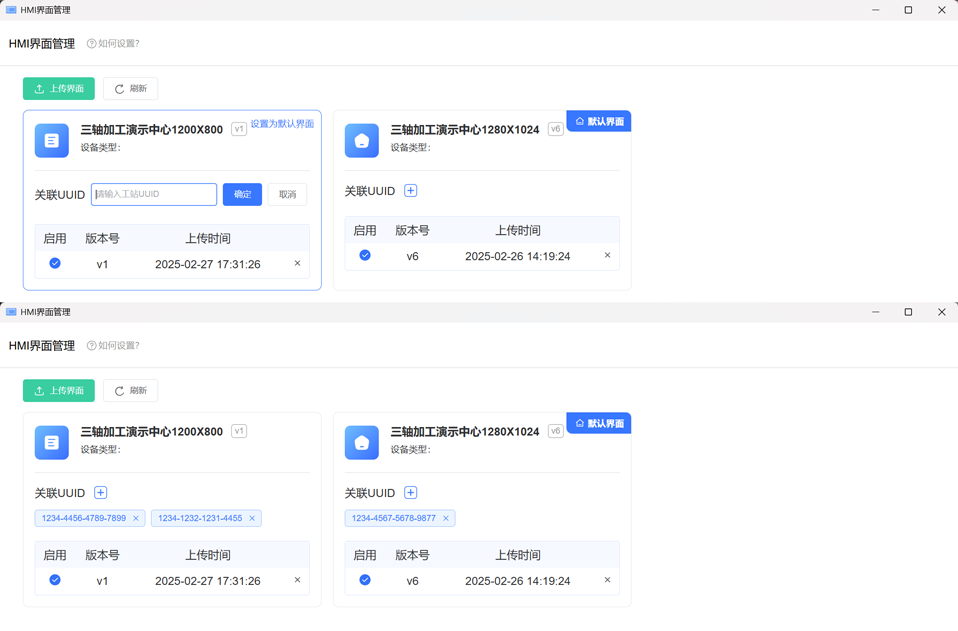This screenshot has width=958, height=631.
Task: Click 取消 to cancel UUID entry
Action: pyautogui.click(x=287, y=194)
